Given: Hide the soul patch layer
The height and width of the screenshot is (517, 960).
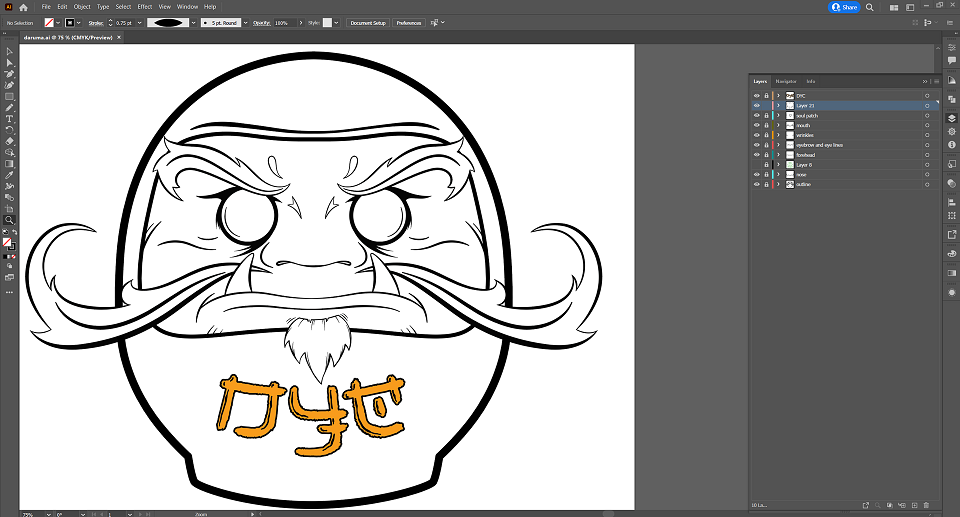Looking at the screenshot, I should (x=757, y=116).
